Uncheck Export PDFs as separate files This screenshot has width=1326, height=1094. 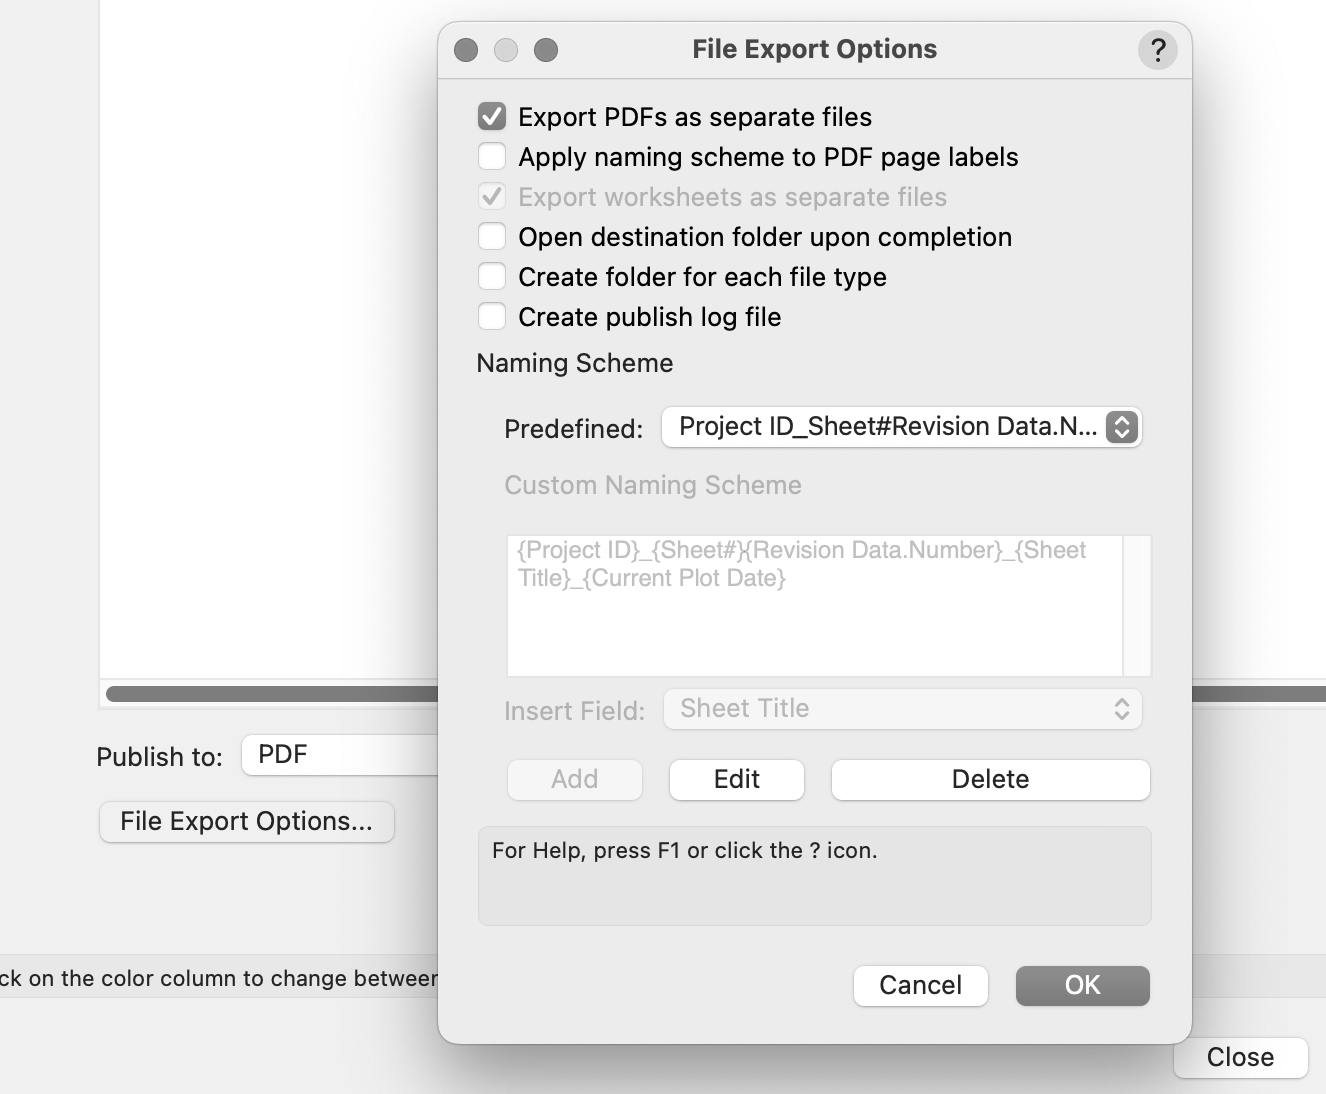coord(492,117)
